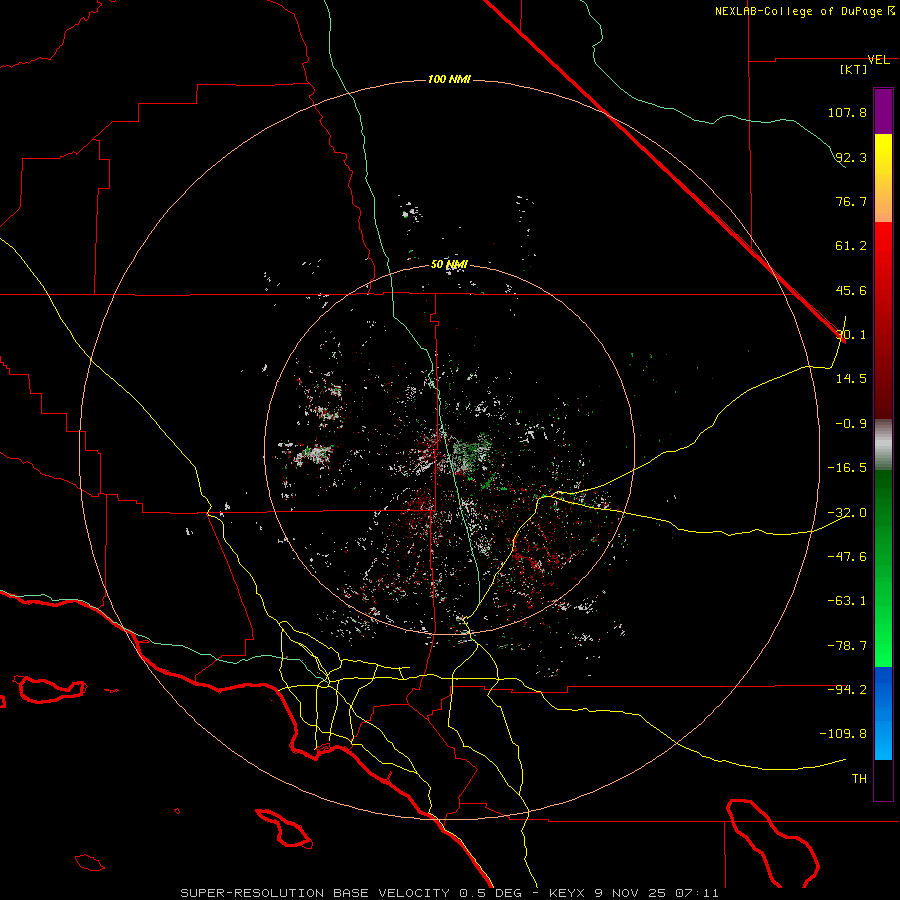Click the 14.5 velocity scale value

tap(851, 379)
